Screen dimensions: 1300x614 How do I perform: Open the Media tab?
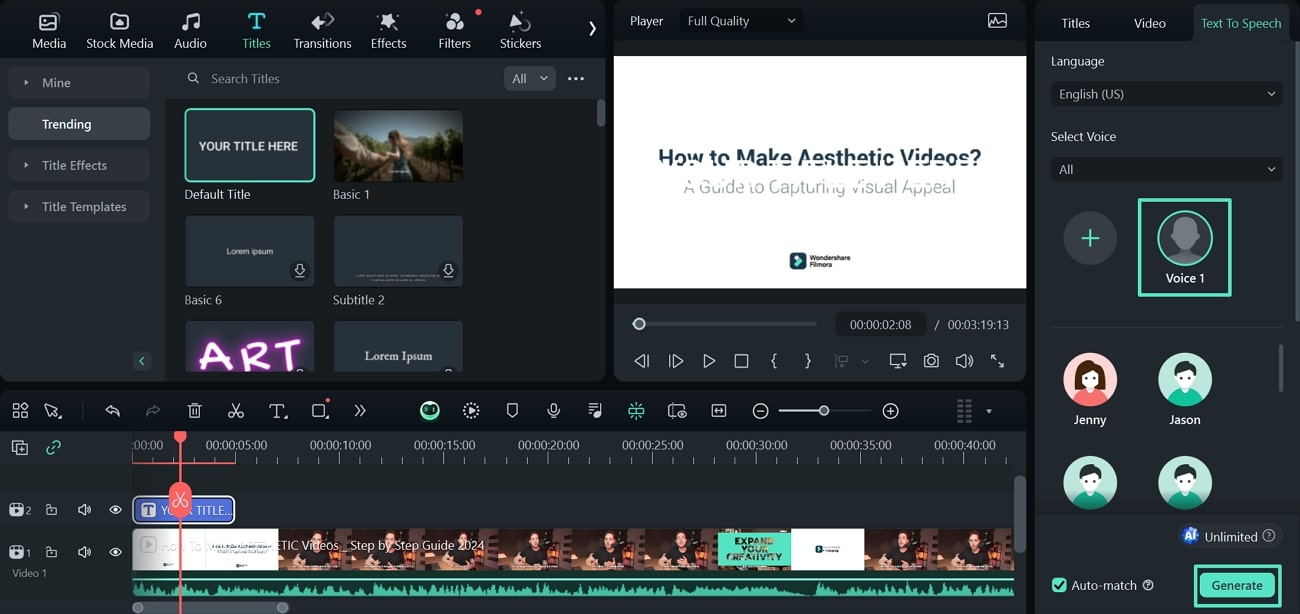click(x=48, y=30)
